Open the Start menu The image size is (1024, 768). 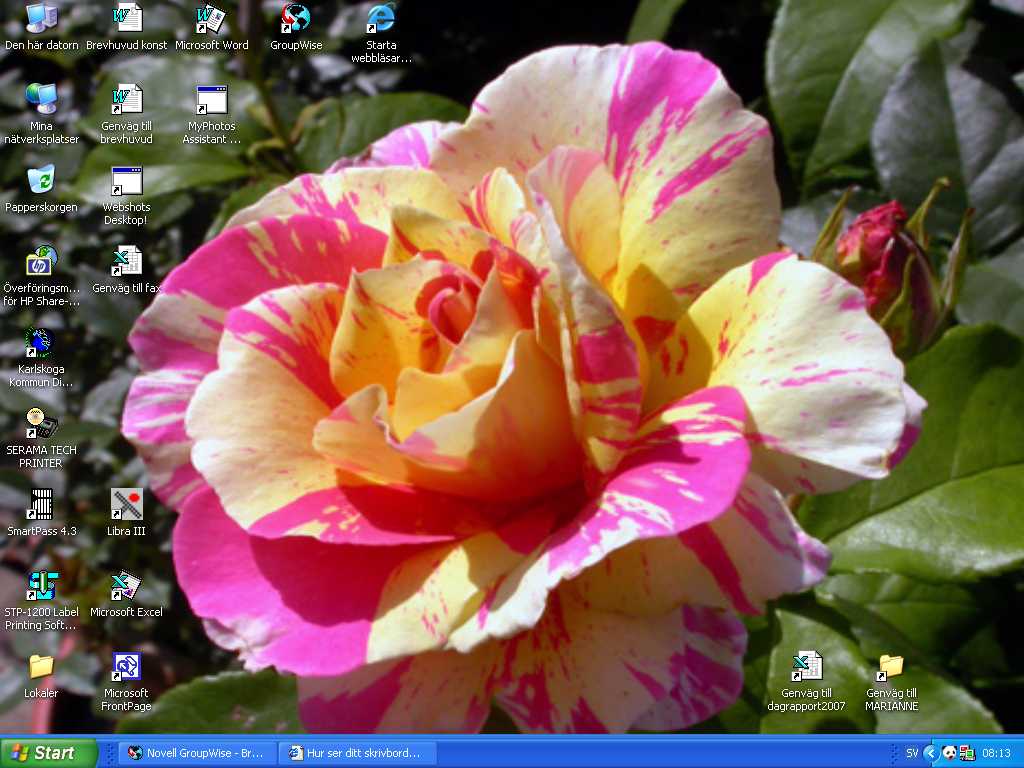point(49,753)
